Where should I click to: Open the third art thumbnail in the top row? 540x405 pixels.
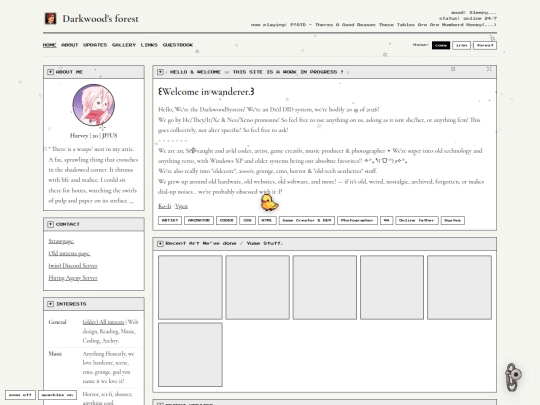(x=325, y=287)
